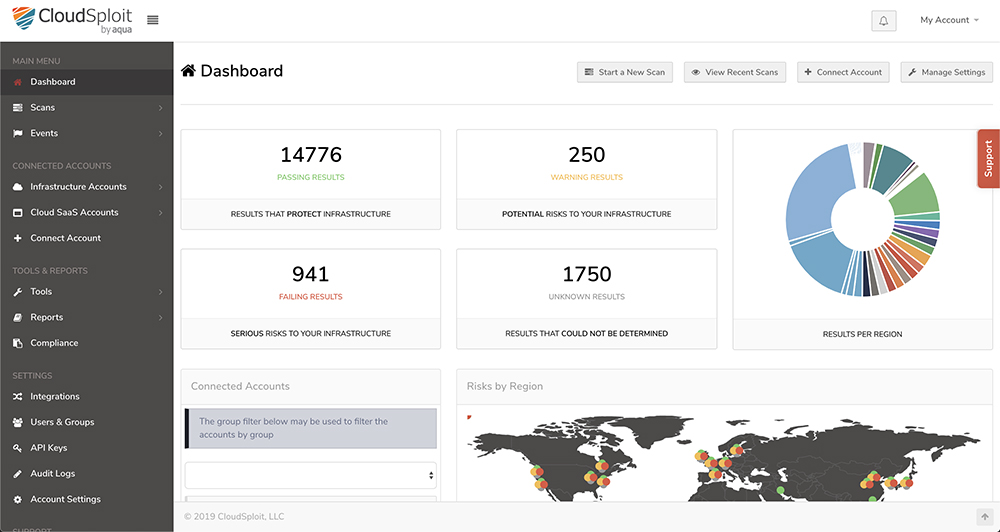Click the API Keys key icon
This screenshot has height=532, width=1000.
click(x=18, y=448)
